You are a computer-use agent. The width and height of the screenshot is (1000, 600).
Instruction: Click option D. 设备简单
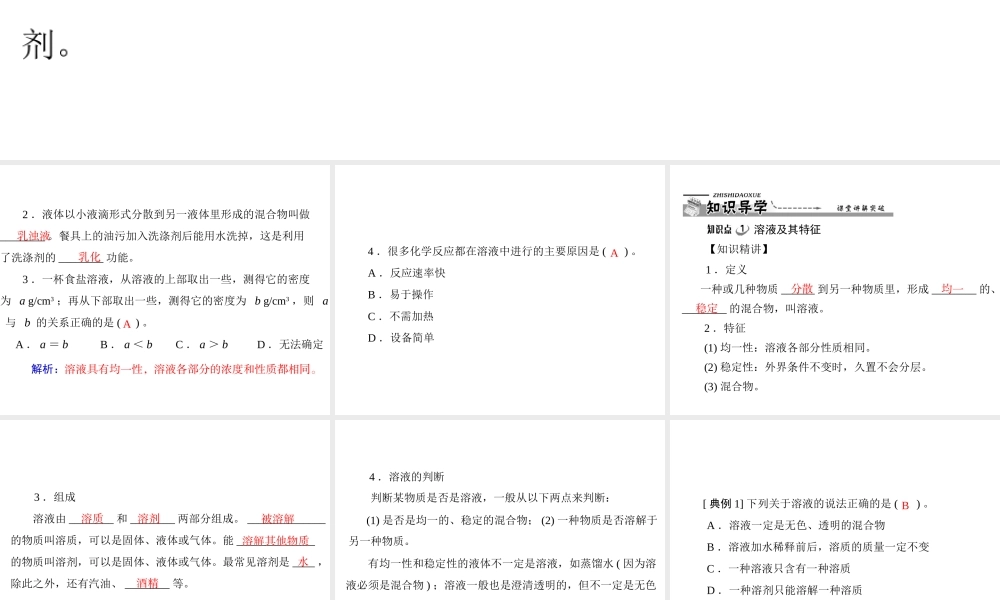[401, 338]
